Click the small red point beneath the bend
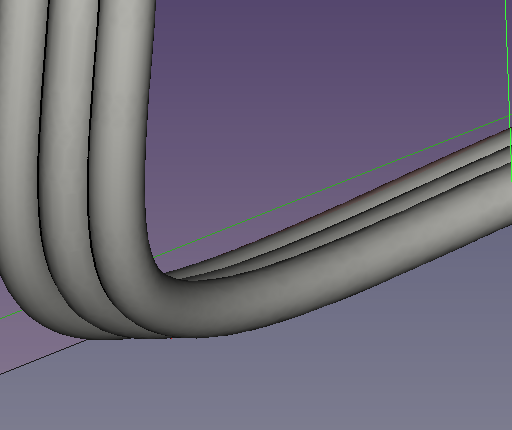 (171, 338)
